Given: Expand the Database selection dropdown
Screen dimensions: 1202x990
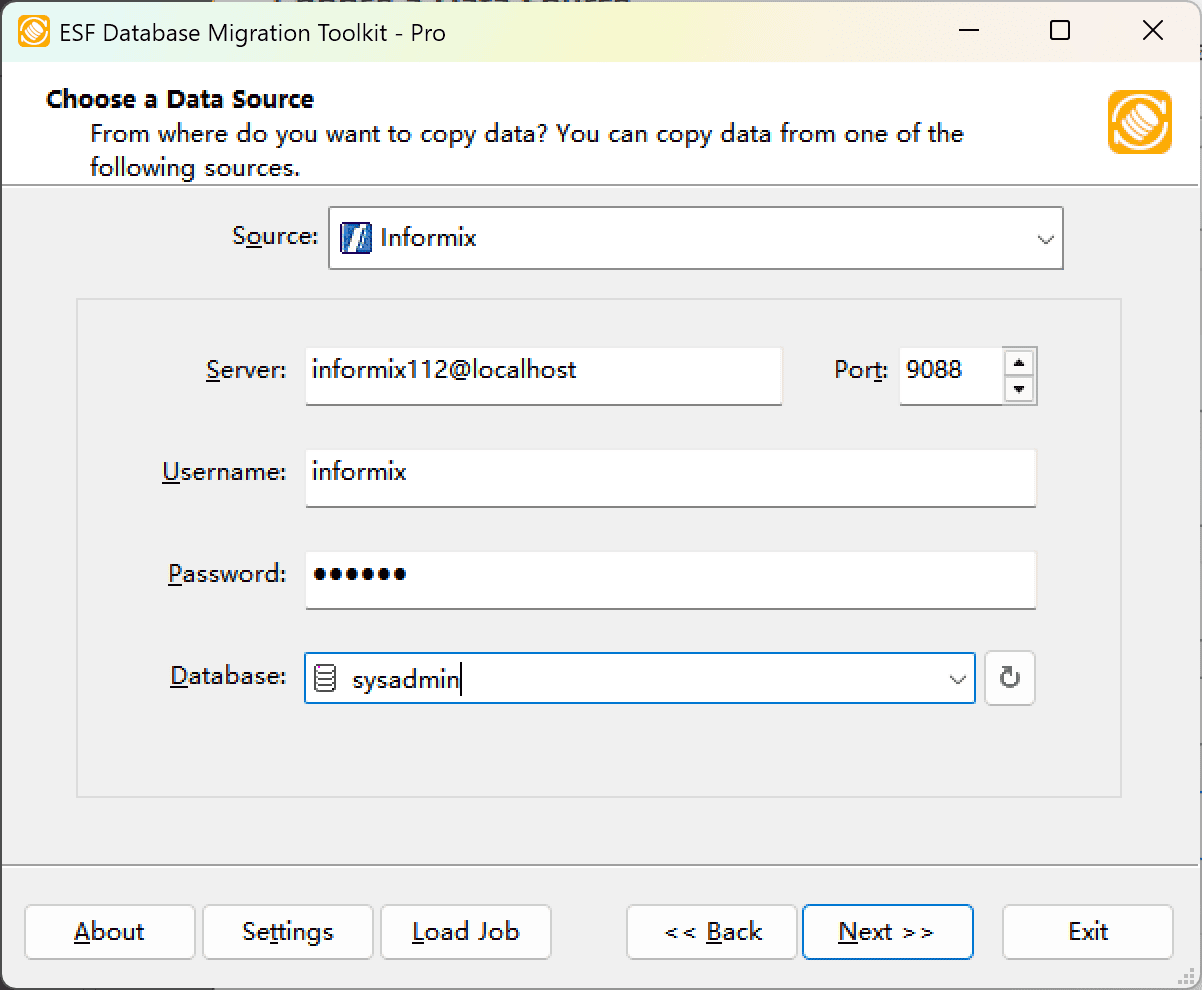Looking at the screenshot, I should (957, 678).
